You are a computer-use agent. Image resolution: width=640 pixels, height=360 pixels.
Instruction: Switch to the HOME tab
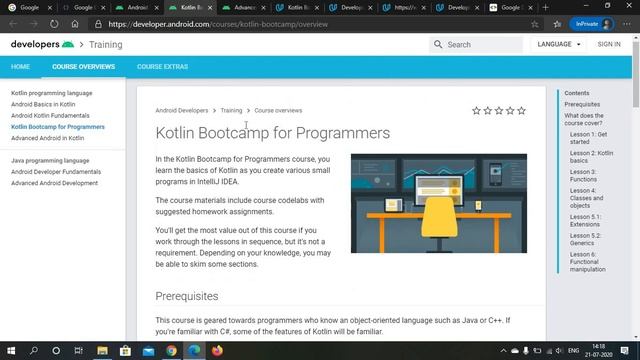20,67
